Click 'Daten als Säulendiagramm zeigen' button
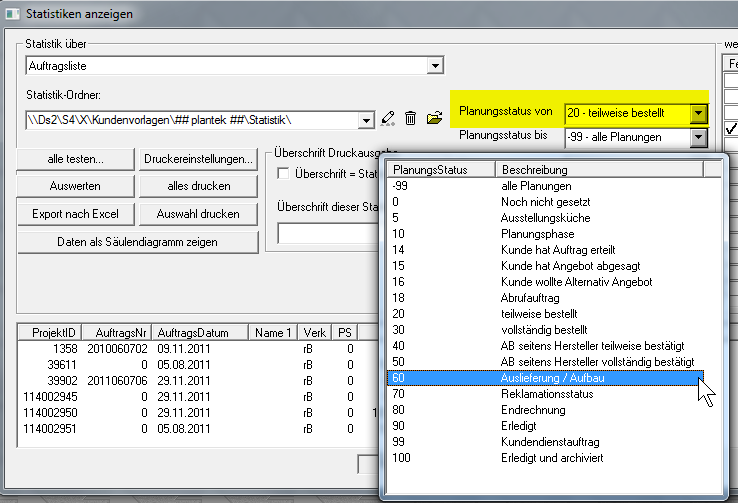The height and width of the screenshot is (503, 738). tap(138, 242)
